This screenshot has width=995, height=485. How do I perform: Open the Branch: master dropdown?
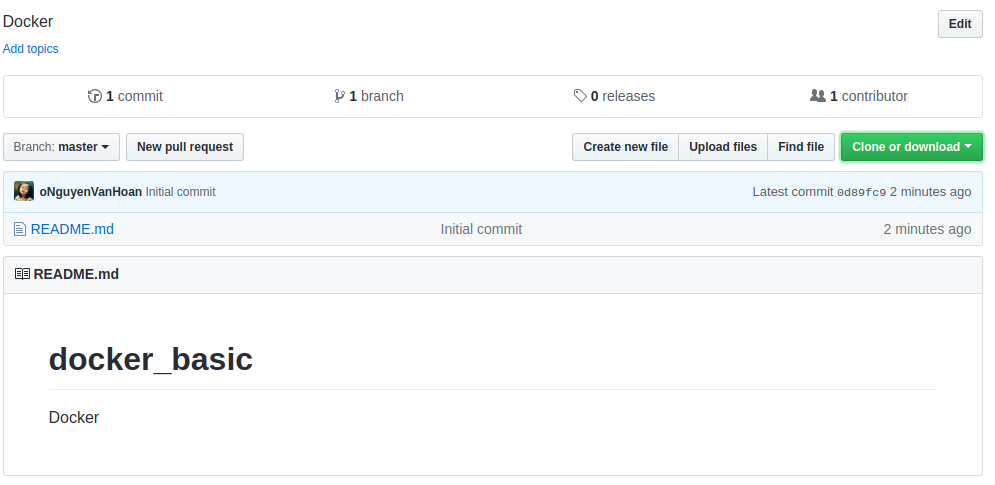point(62,147)
